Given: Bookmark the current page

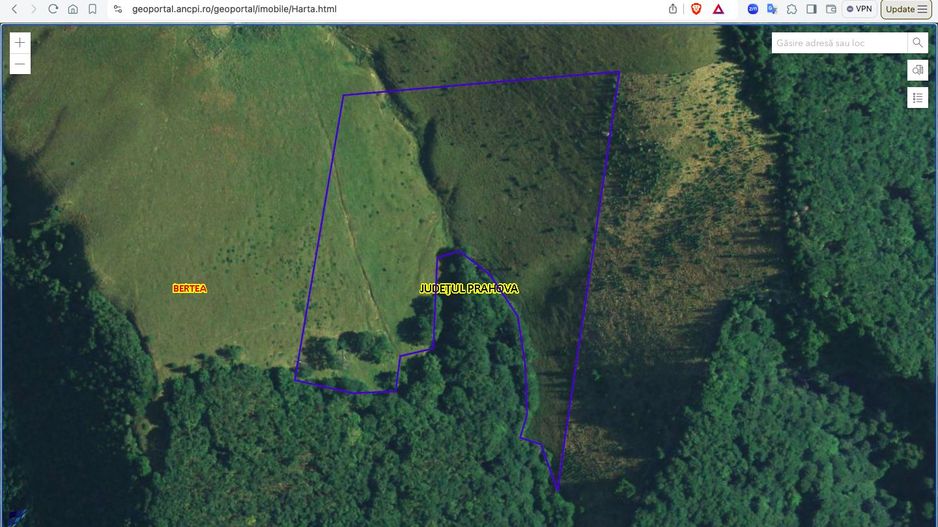Looking at the screenshot, I should click(x=92, y=9).
